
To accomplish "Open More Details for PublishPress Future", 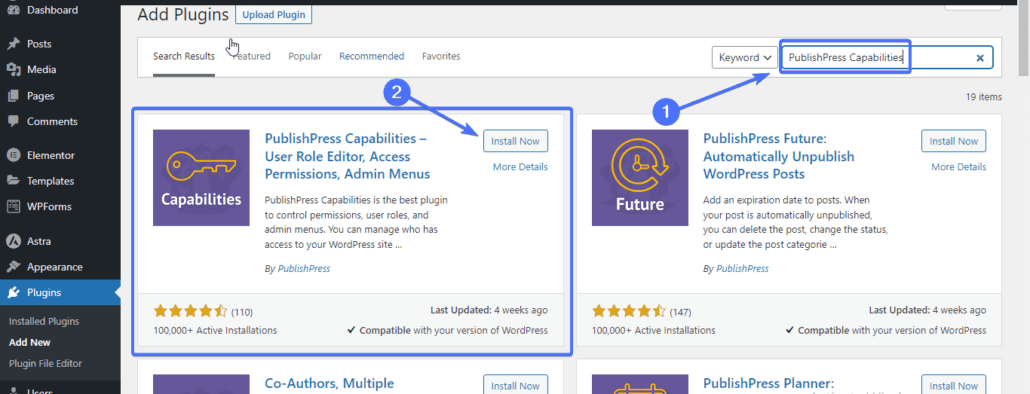I will point(958,167).
